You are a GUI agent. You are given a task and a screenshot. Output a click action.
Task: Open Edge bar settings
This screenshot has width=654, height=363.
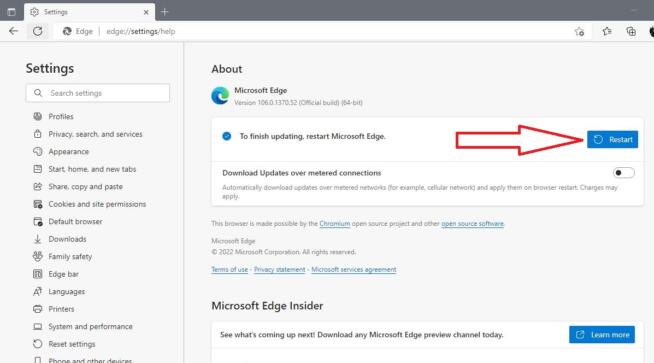click(x=63, y=274)
